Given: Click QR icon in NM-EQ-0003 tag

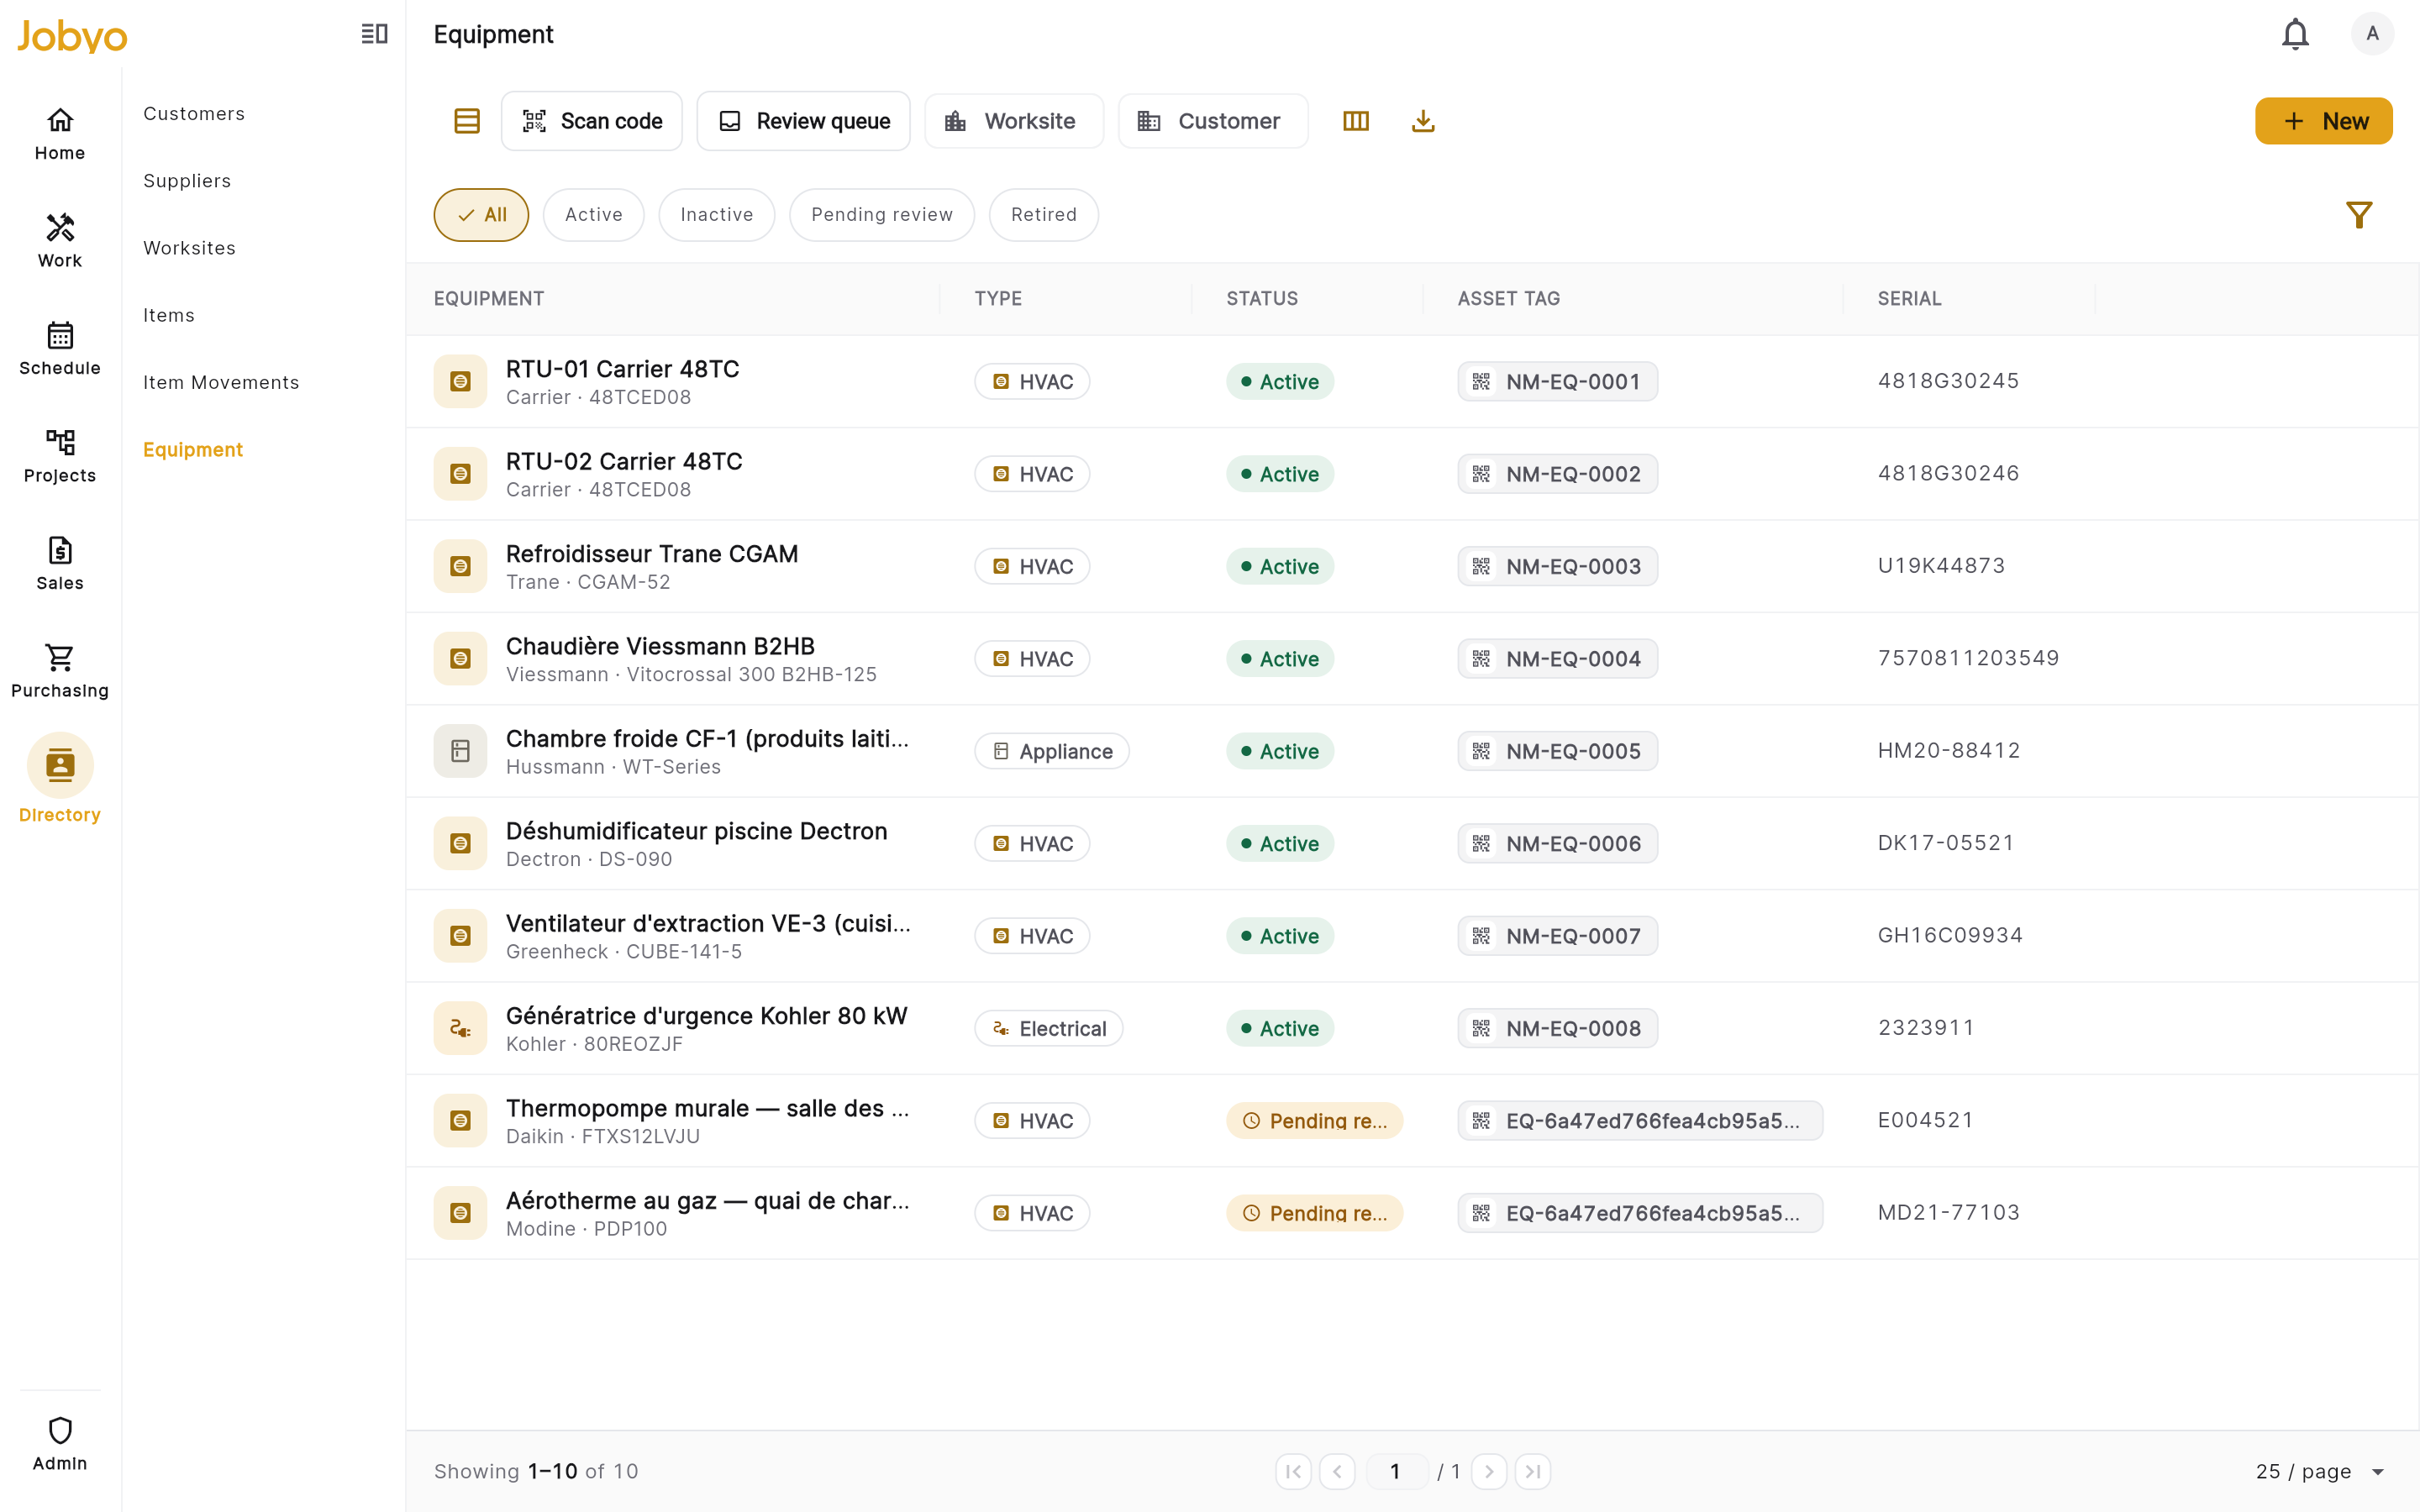Looking at the screenshot, I should tap(1481, 566).
